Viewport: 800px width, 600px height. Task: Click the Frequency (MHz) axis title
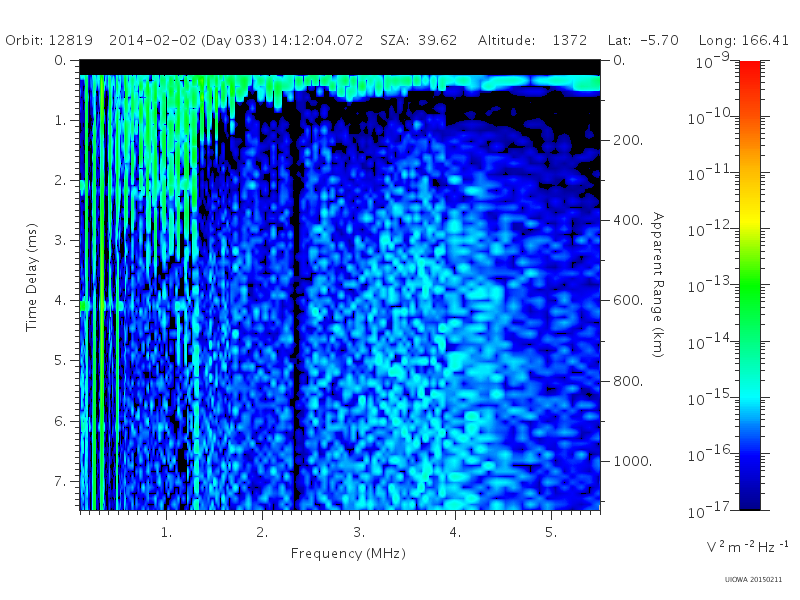pyautogui.click(x=348, y=554)
